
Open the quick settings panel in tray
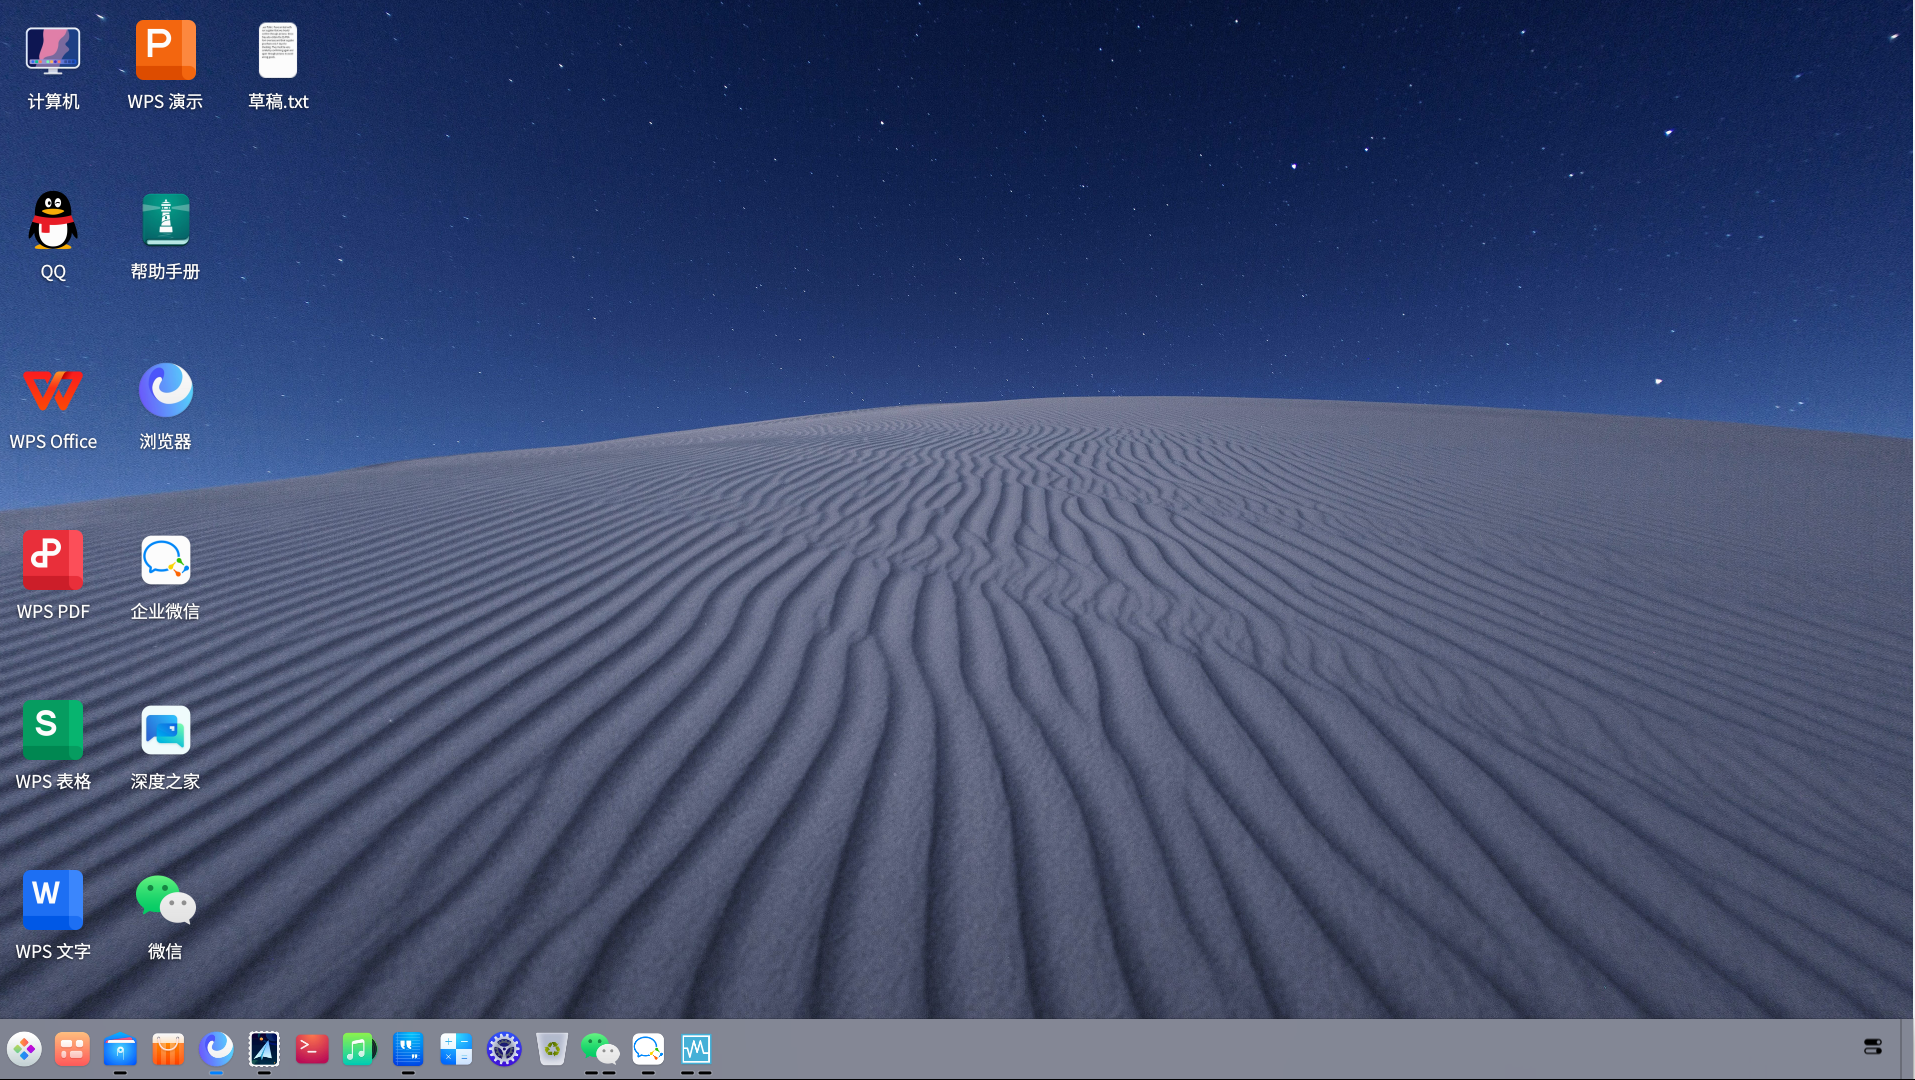pyautogui.click(x=1873, y=1047)
